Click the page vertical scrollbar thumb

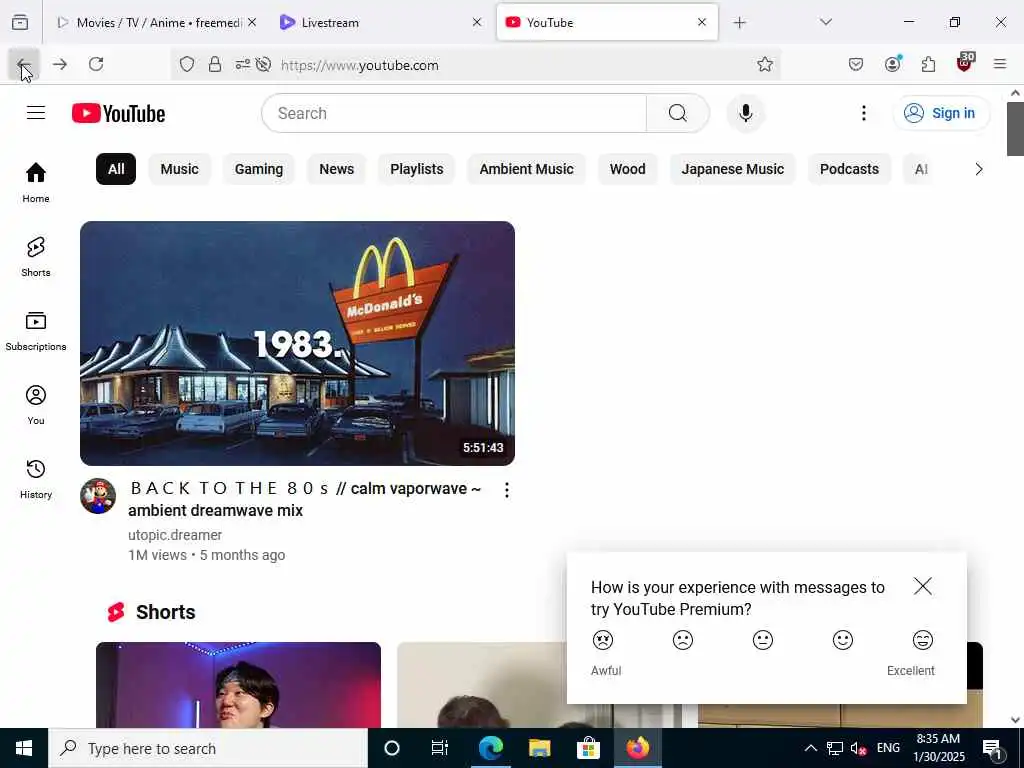[x=1015, y=129]
